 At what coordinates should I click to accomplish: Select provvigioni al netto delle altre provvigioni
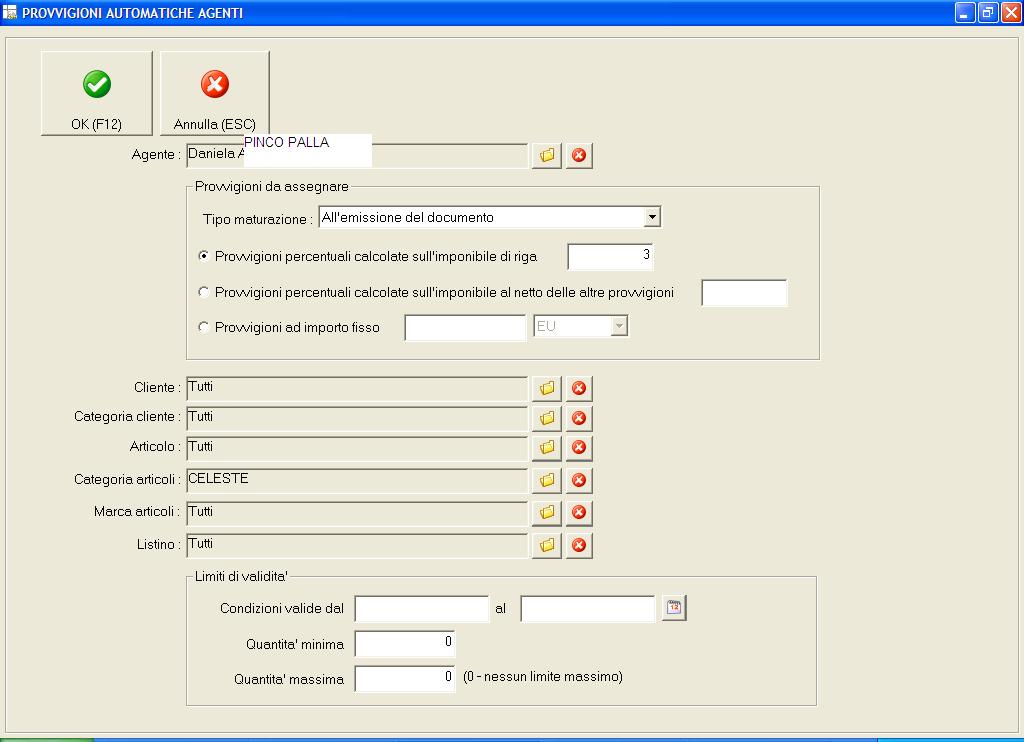pyautogui.click(x=204, y=292)
